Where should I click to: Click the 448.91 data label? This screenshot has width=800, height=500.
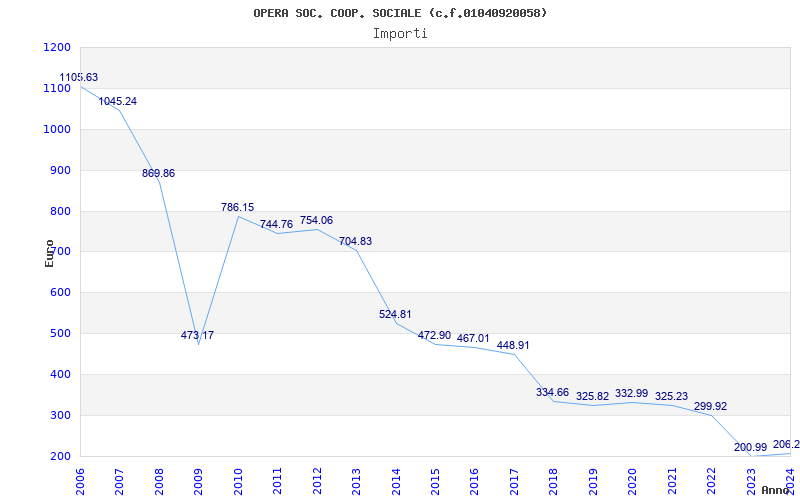(513, 345)
